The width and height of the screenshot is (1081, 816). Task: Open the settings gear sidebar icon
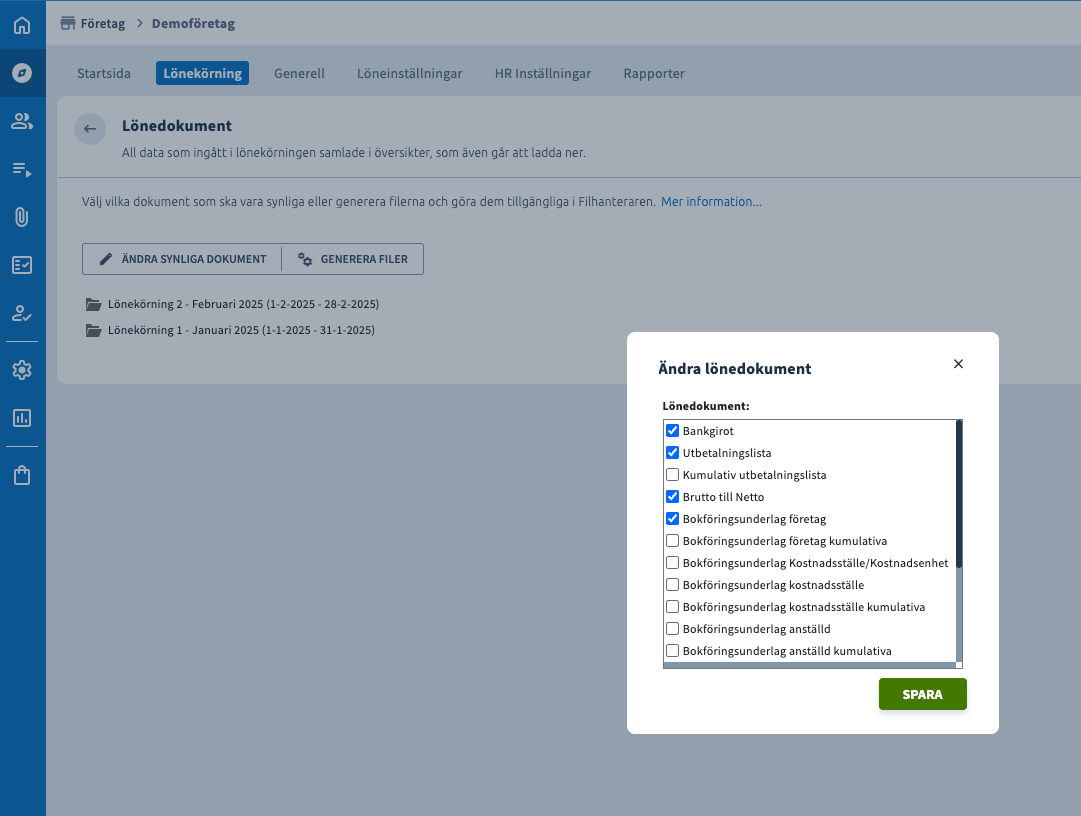[x=22, y=370]
